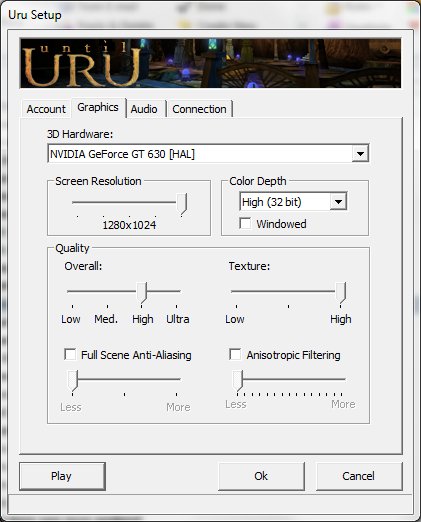
Task: Click the Cancel button
Action: (359, 476)
